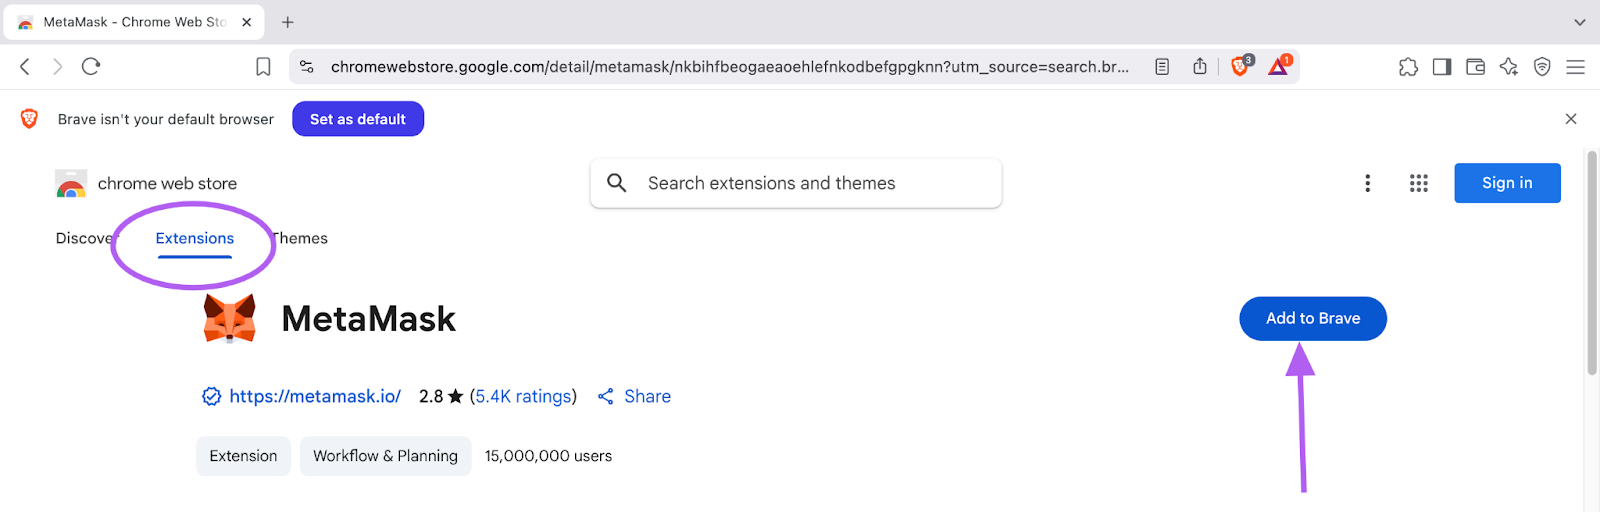This screenshot has width=1600, height=512.
Task: Open the extensions puzzle icon
Action: click(x=1408, y=67)
